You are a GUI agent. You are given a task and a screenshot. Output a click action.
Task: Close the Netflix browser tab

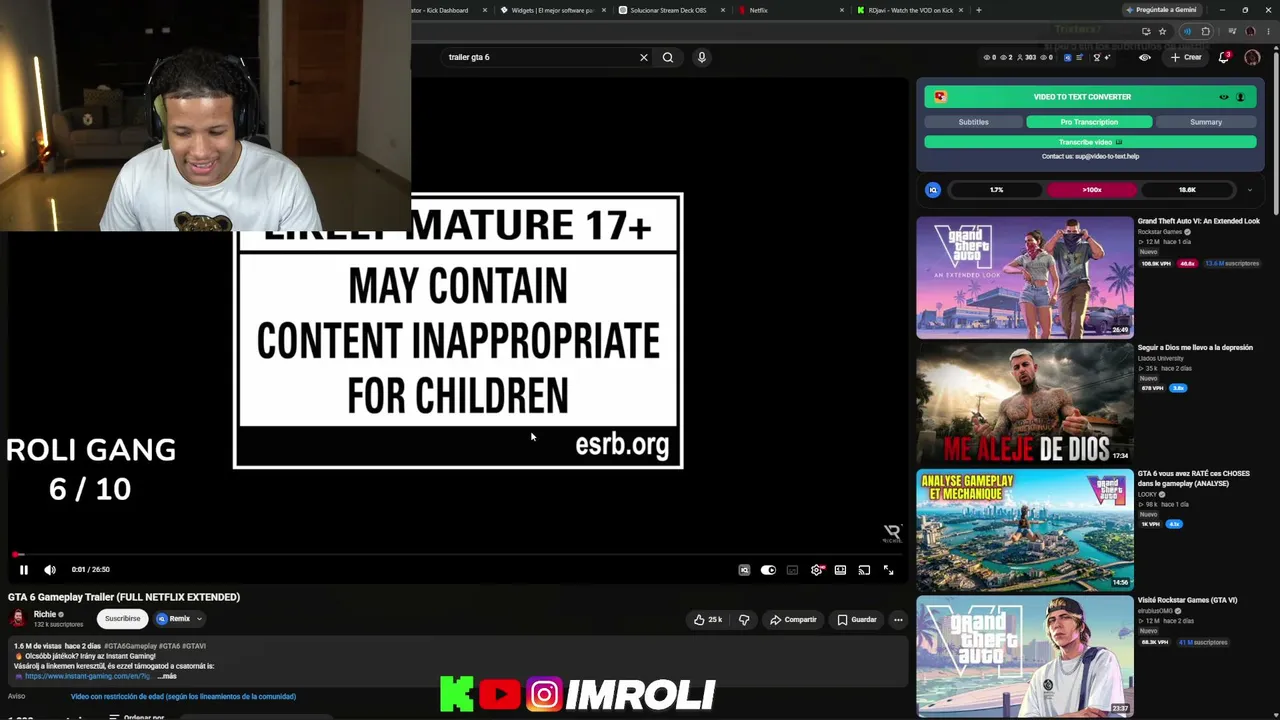coord(842,10)
